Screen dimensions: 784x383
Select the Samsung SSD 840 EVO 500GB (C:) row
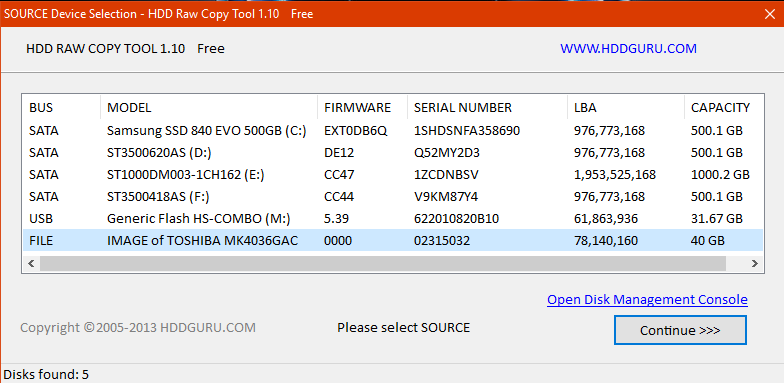click(x=393, y=130)
